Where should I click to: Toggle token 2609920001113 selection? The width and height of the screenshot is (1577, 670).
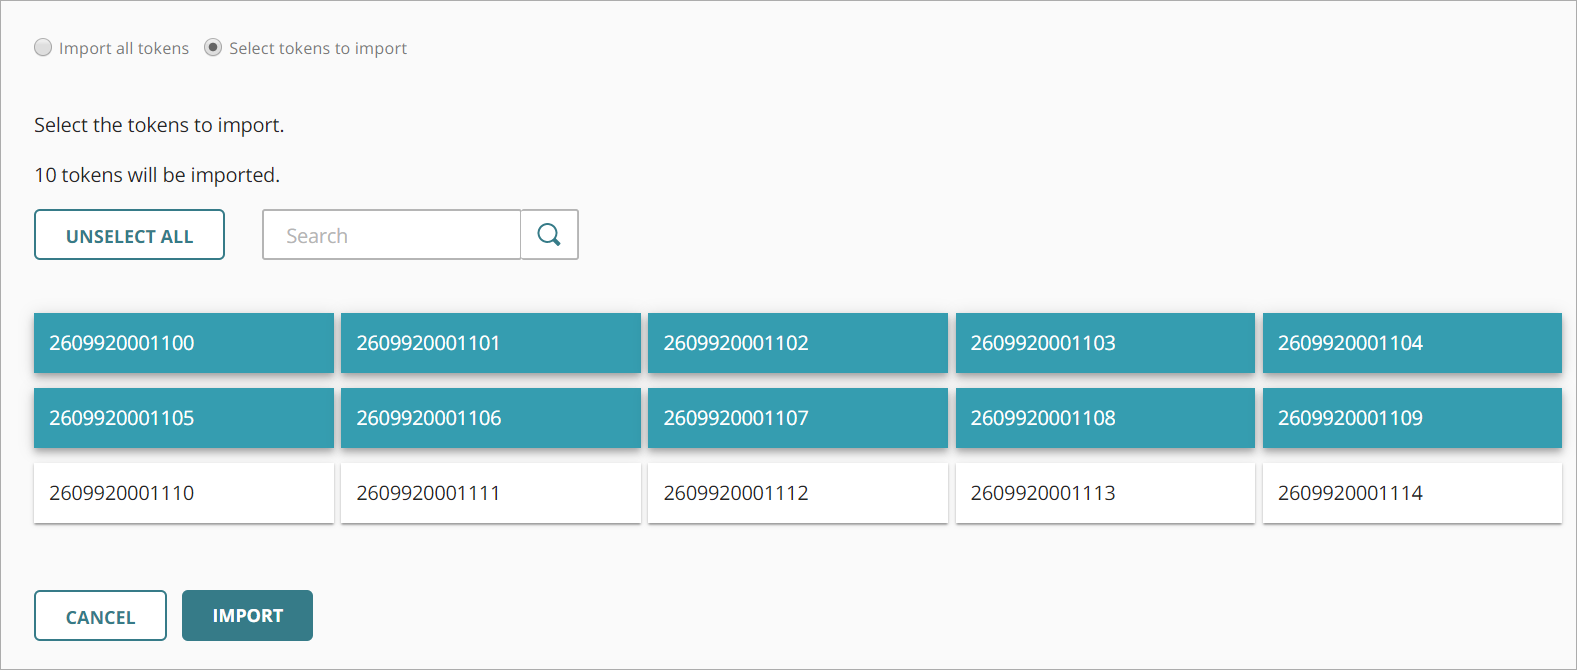[x=1104, y=493]
